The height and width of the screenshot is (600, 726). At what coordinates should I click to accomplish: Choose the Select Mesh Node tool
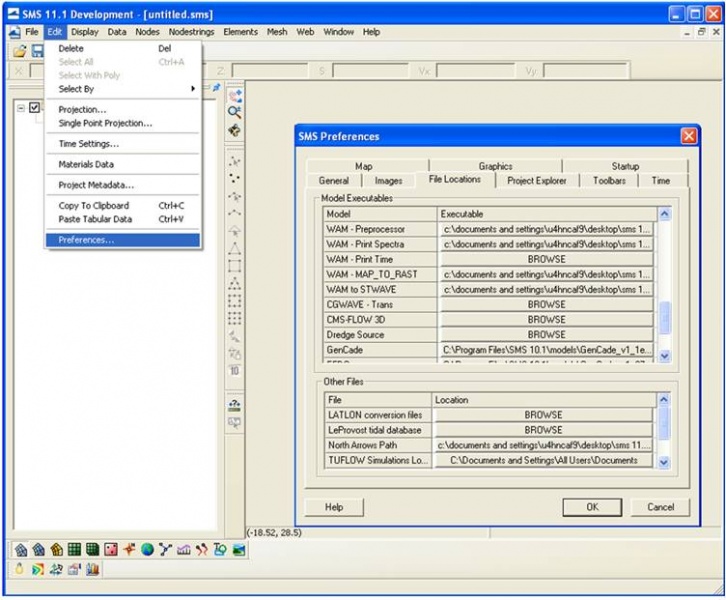click(235, 161)
